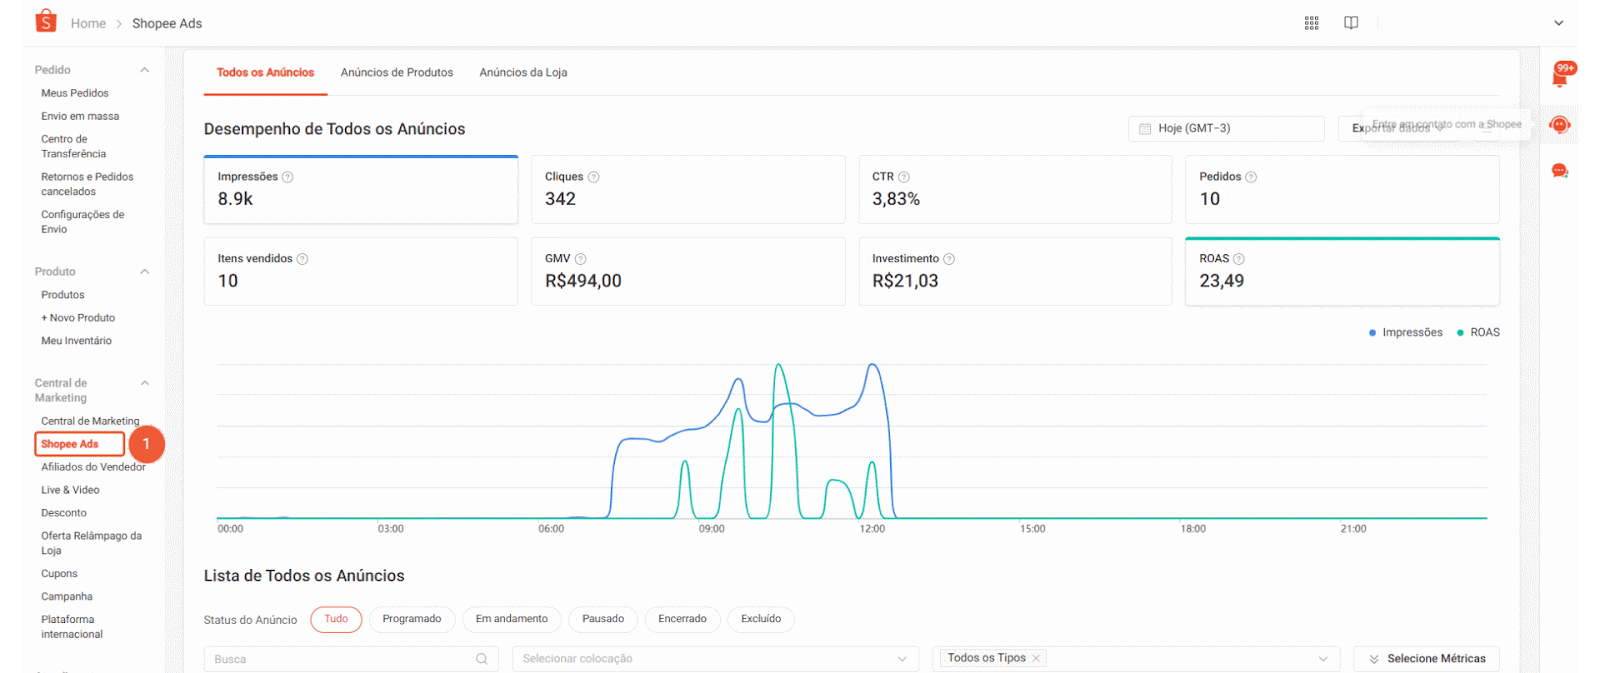Open the chat messages icon
Image resolution: width=1600 pixels, height=673 pixels.
(1559, 171)
